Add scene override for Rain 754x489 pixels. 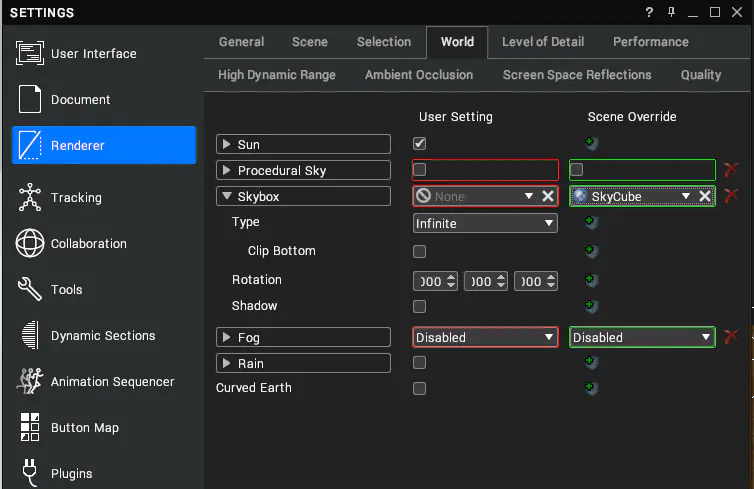click(591, 362)
